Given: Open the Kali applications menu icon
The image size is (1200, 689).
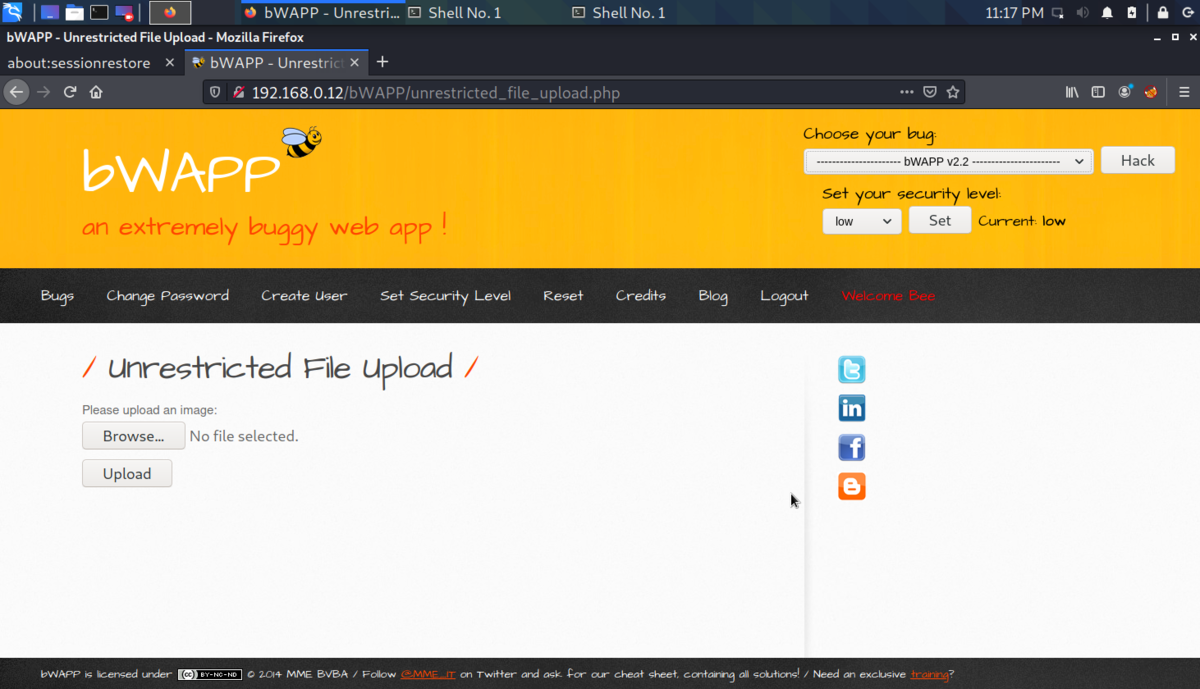Looking at the screenshot, I should coord(13,13).
